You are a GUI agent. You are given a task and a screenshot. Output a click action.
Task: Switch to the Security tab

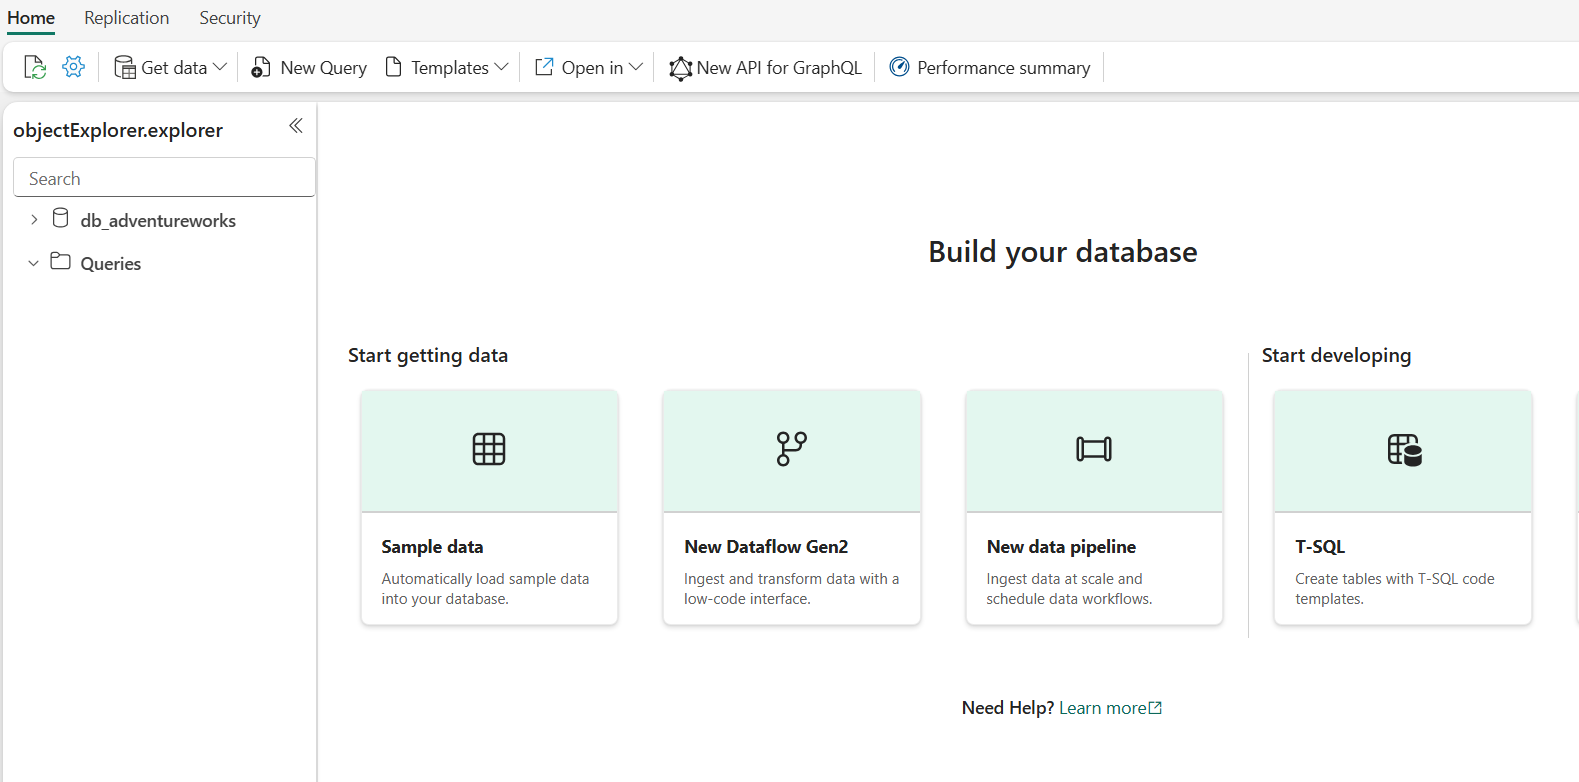tap(230, 18)
